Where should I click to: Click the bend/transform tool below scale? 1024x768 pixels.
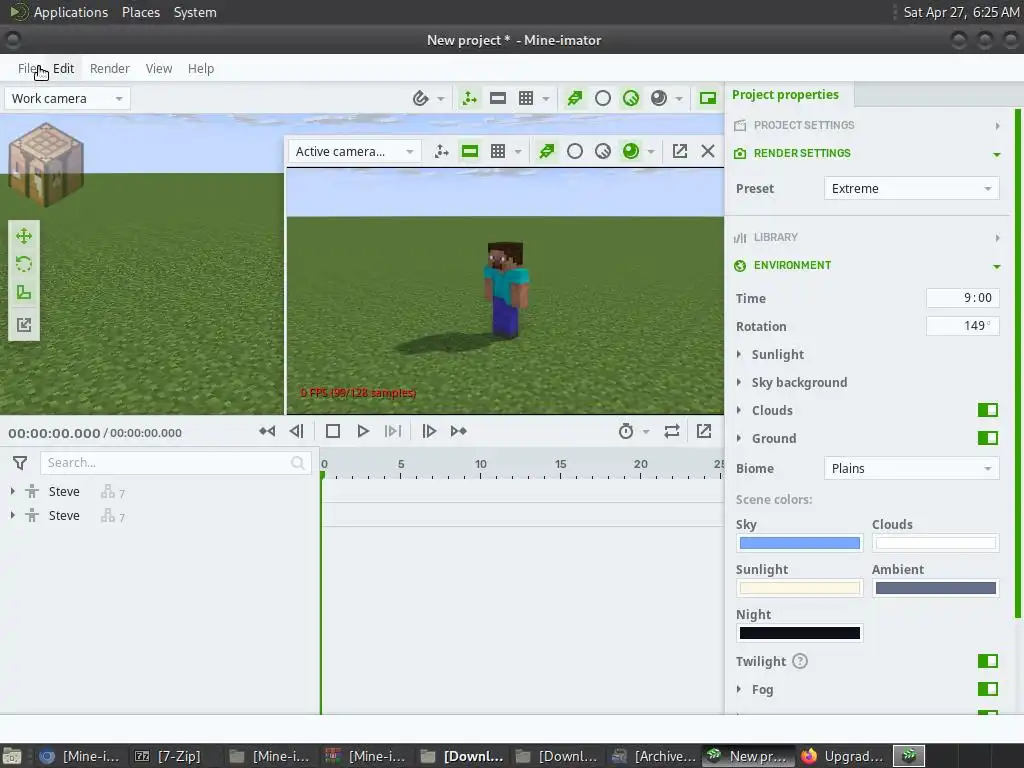click(24, 325)
